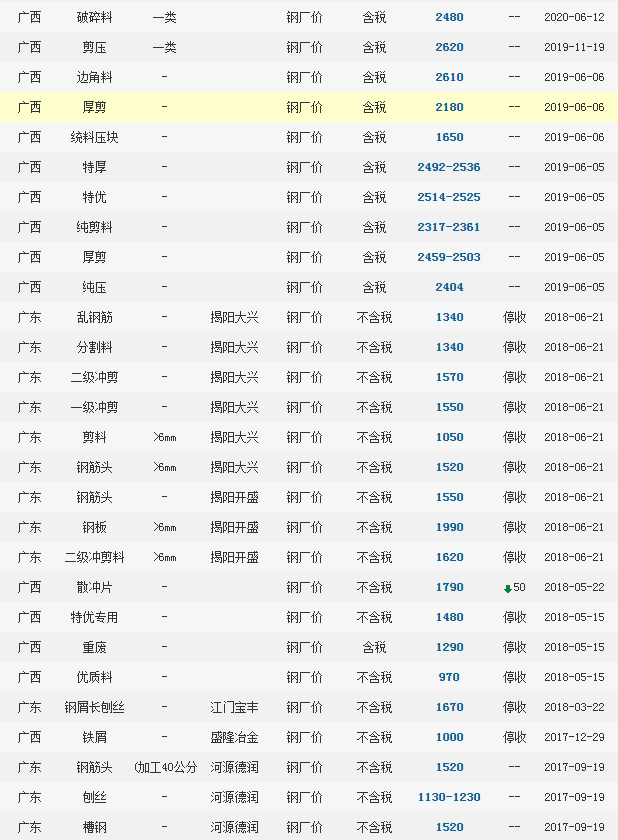Select the 散冲片 product name

94,587
